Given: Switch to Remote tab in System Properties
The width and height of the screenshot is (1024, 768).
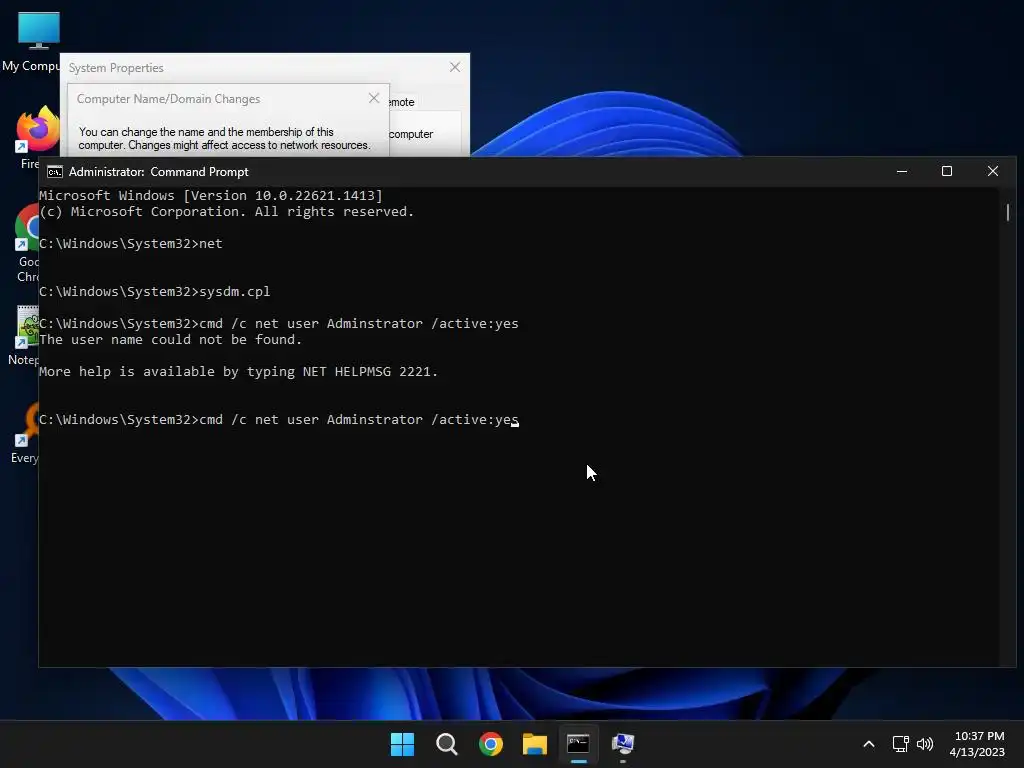Looking at the screenshot, I should click(402, 103).
